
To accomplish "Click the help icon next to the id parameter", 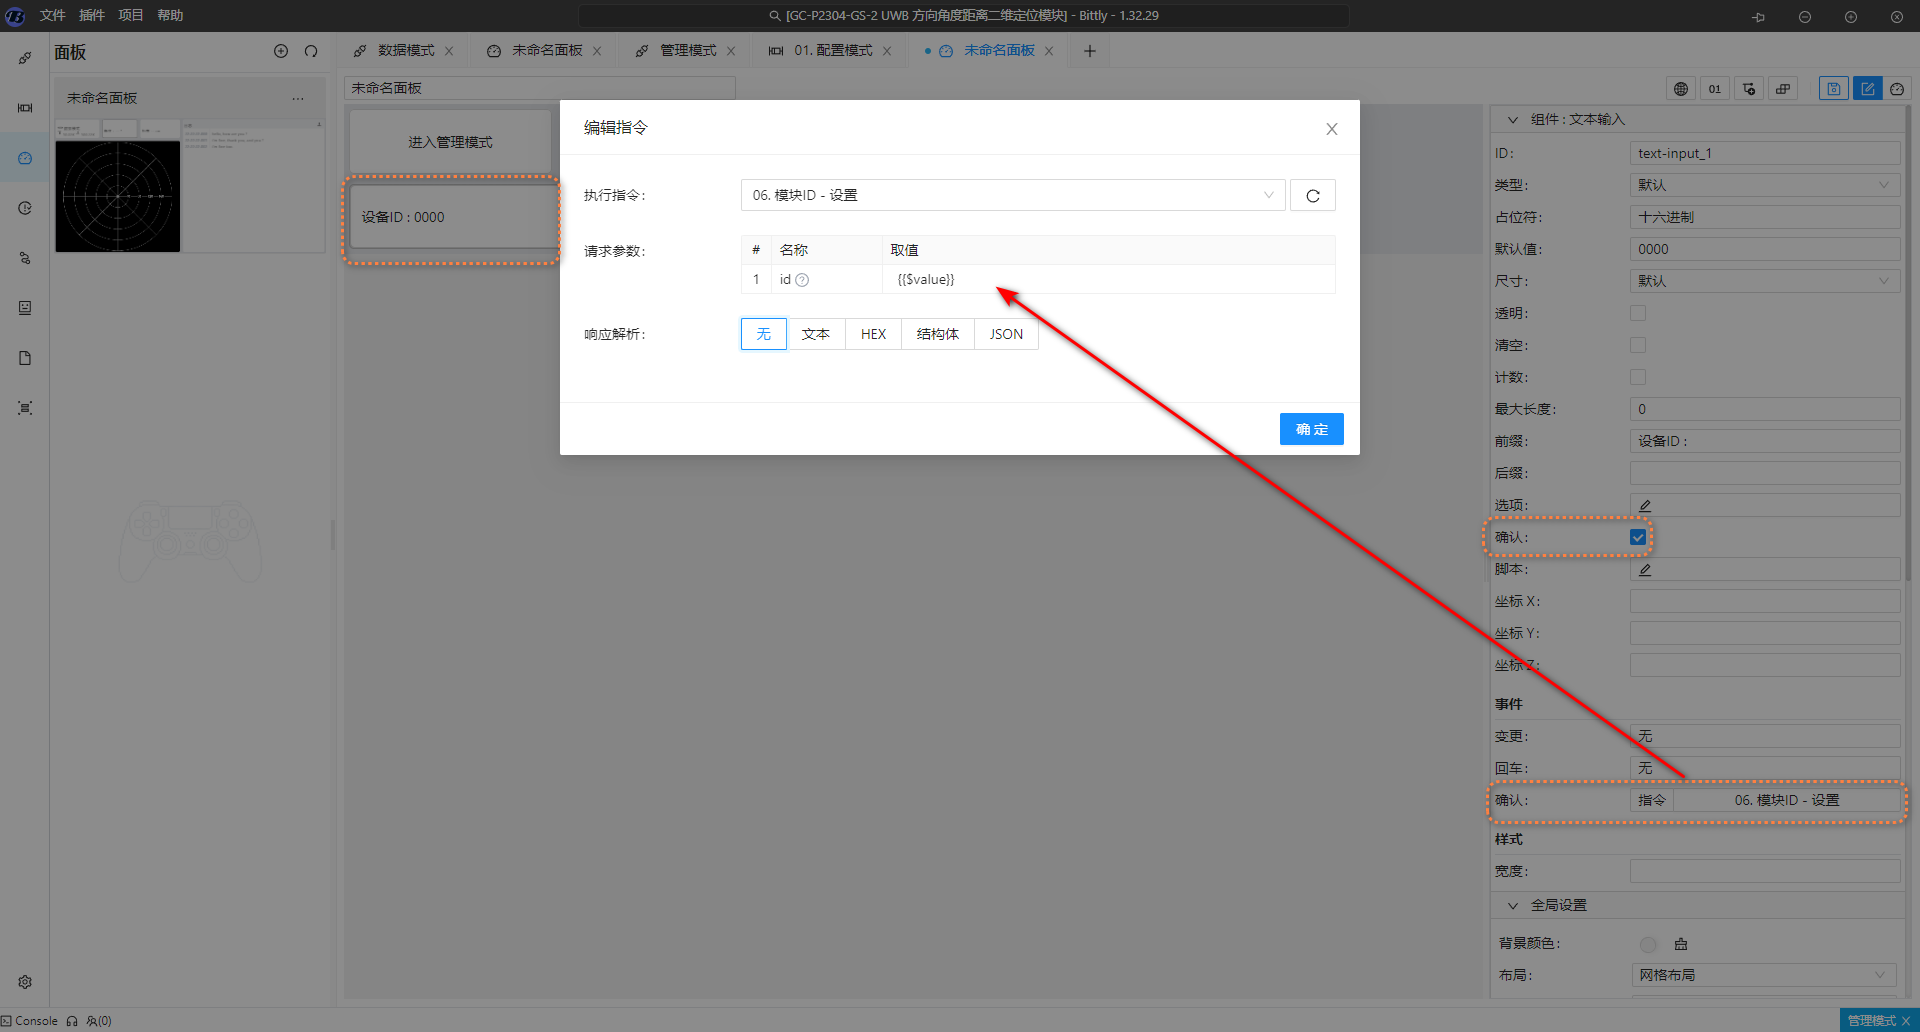I will [802, 280].
